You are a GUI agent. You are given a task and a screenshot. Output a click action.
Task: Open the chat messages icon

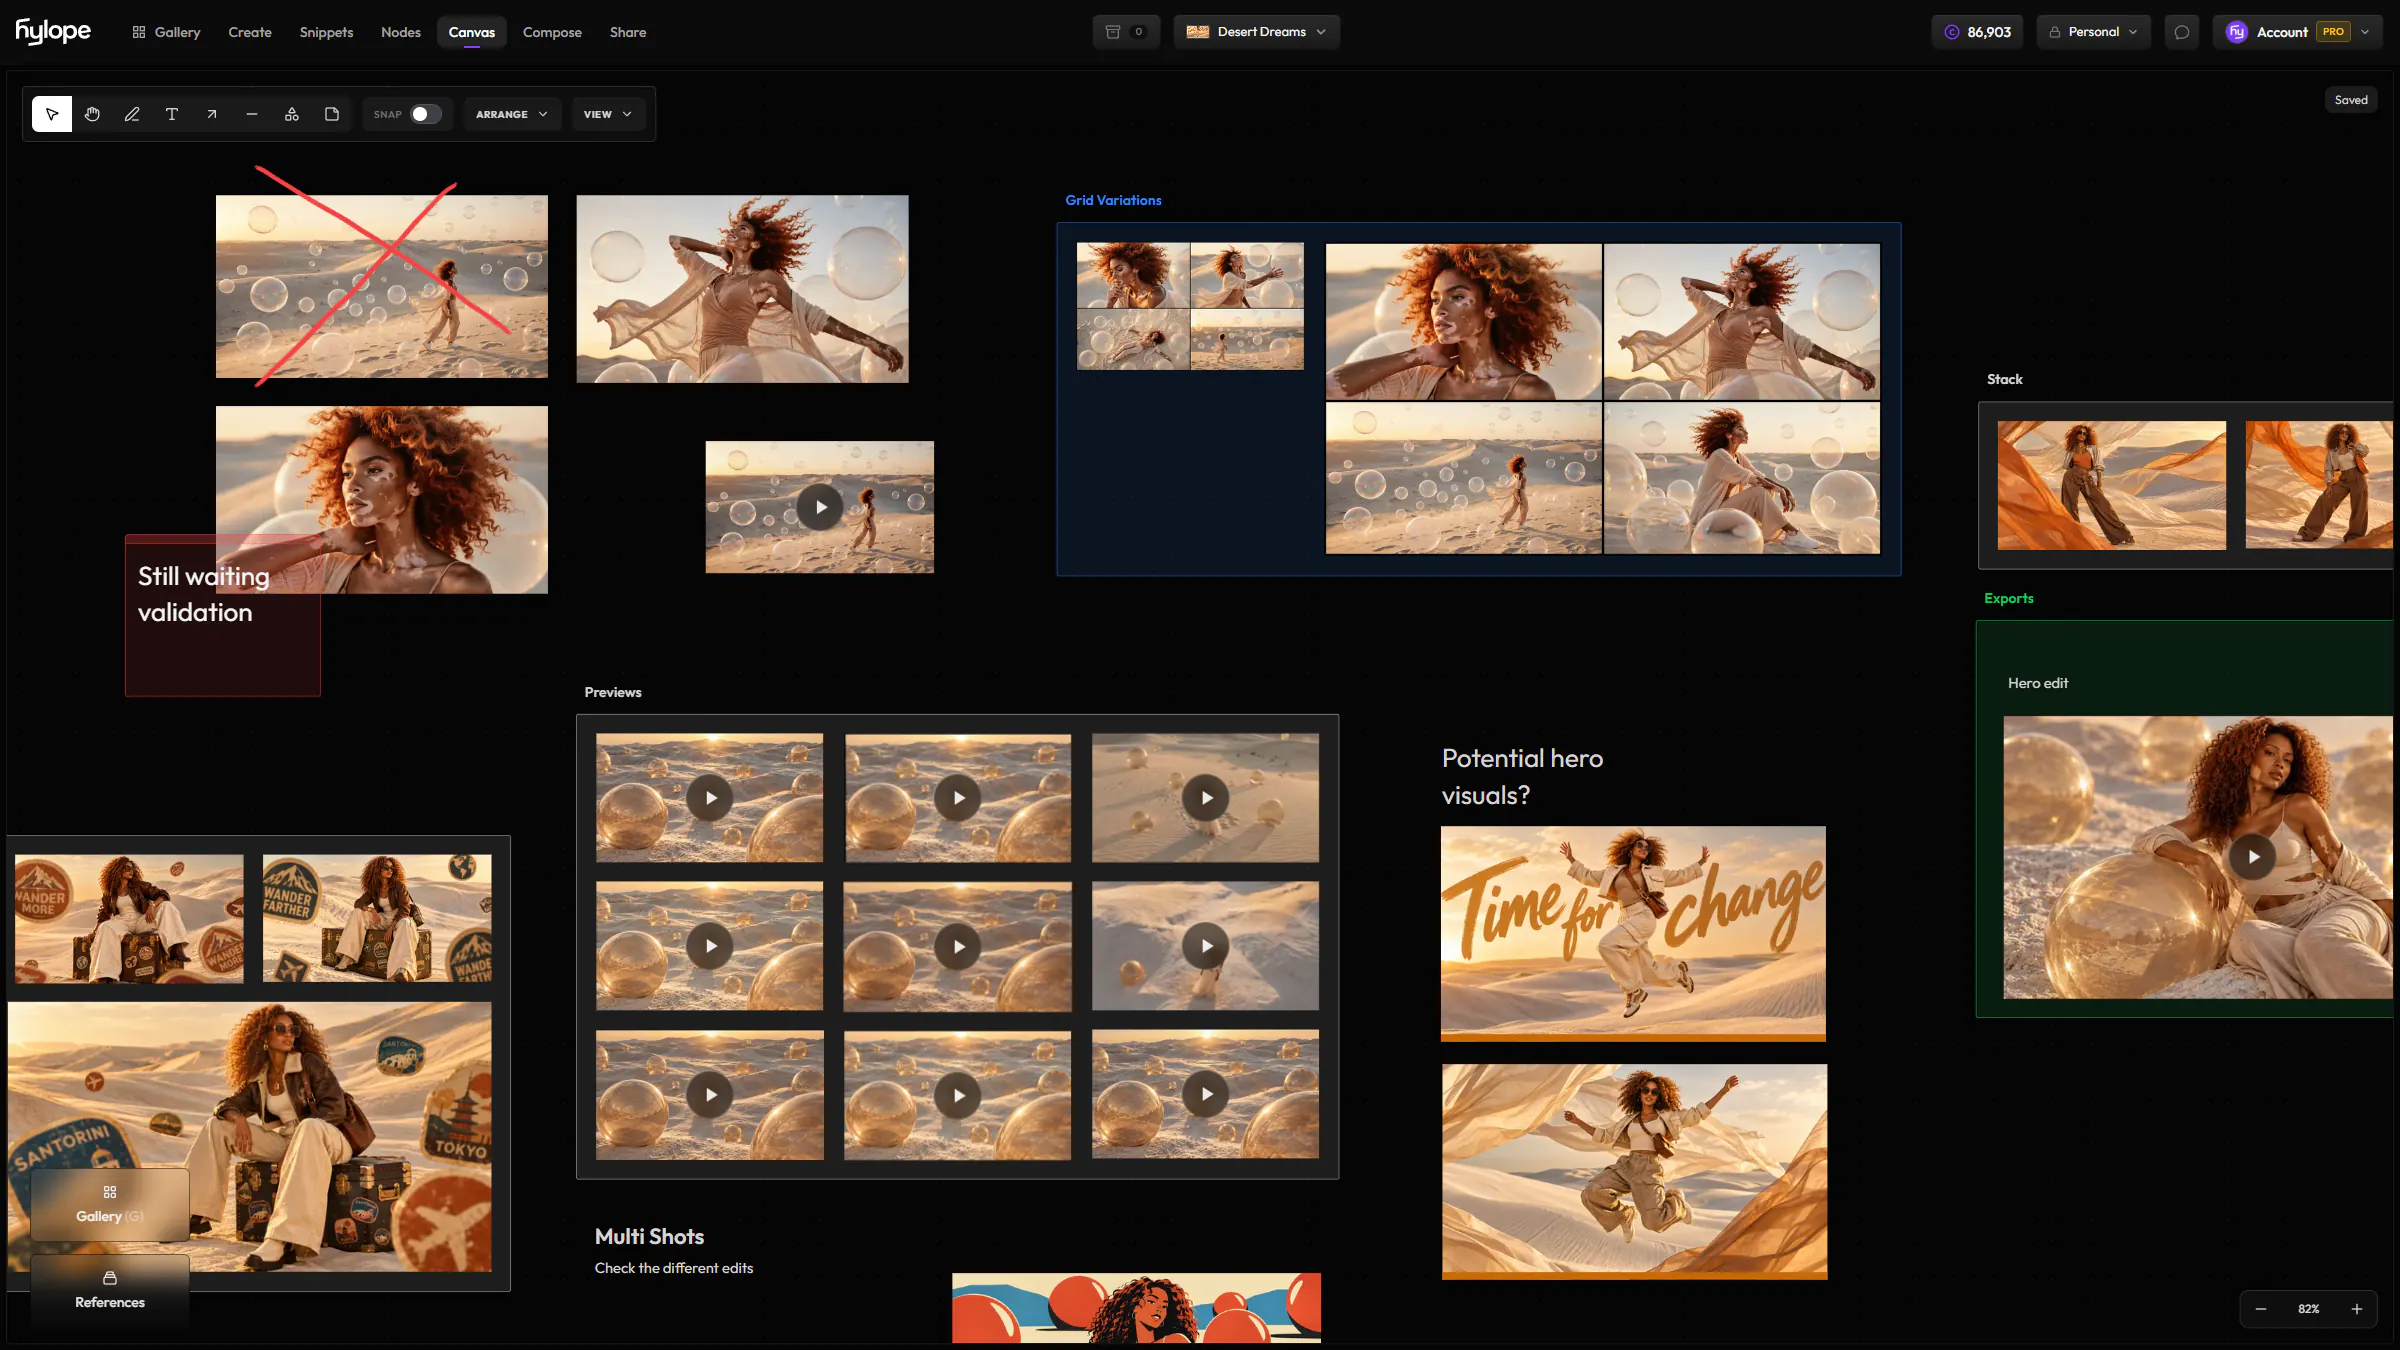tap(2182, 32)
